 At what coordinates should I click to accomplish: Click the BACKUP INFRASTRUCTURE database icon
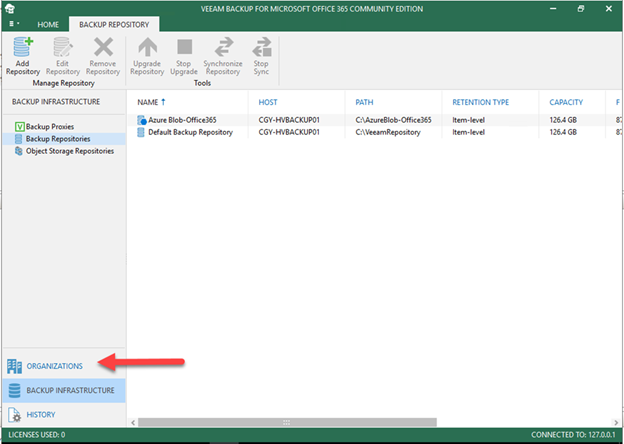pos(15,391)
